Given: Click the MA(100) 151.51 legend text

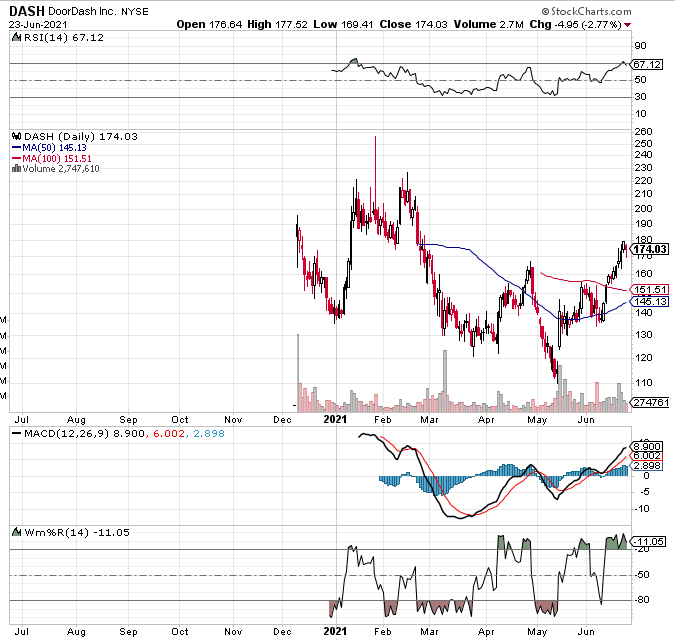Looking at the screenshot, I should pyautogui.click(x=57, y=158).
